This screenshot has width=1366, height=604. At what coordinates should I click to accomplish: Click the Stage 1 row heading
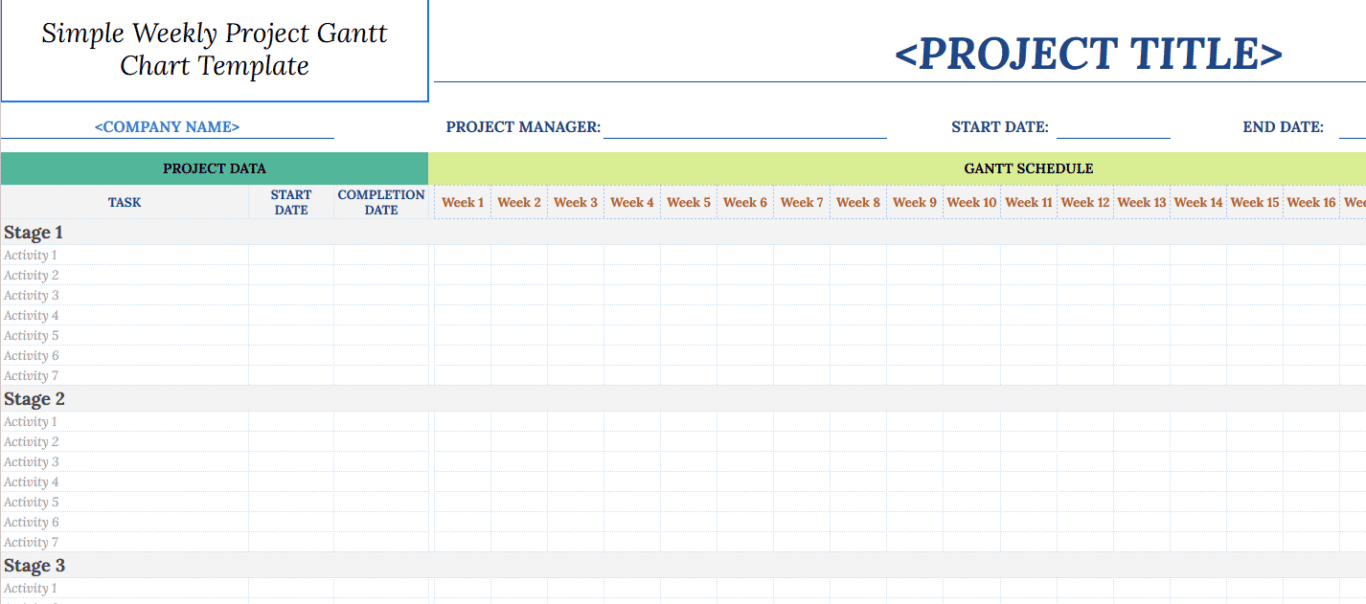(34, 232)
